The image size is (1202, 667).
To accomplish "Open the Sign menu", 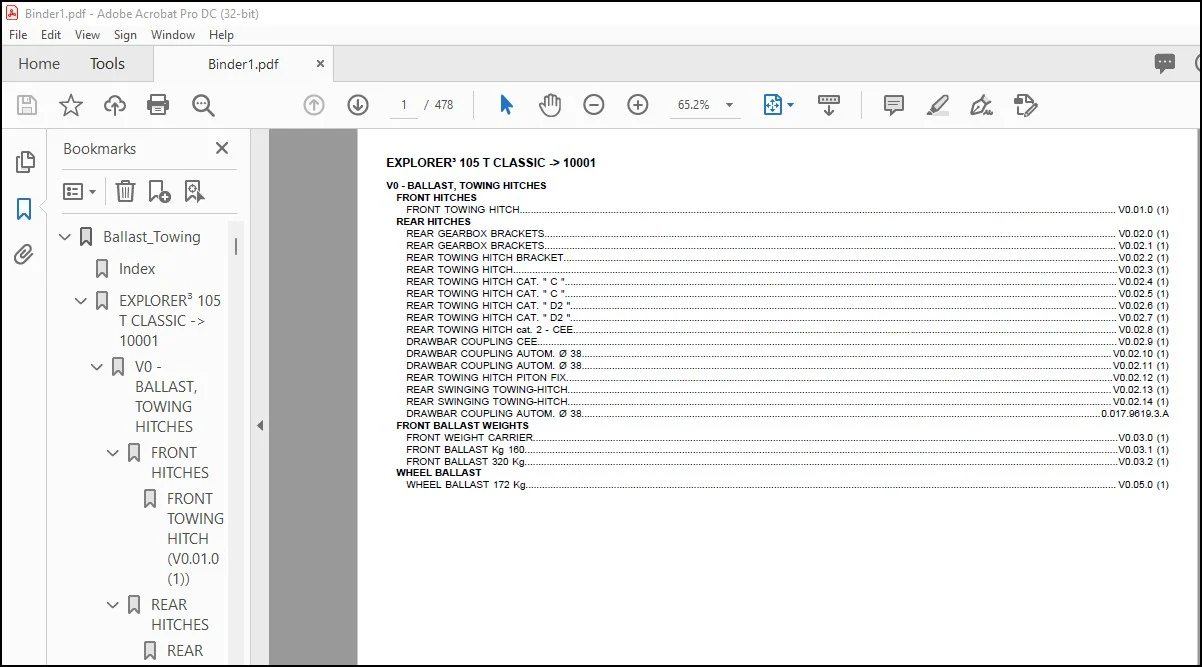I will click(125, 34).
